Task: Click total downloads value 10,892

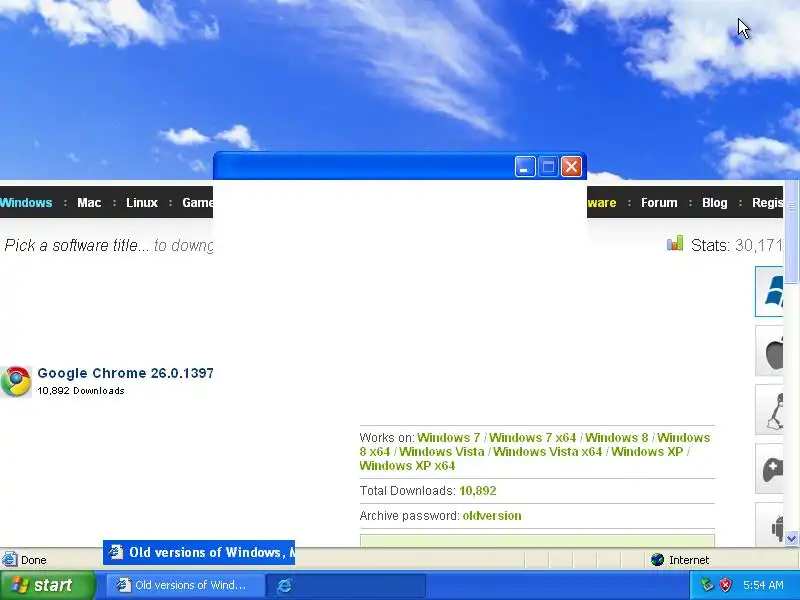Action: [x=478, y=491]
